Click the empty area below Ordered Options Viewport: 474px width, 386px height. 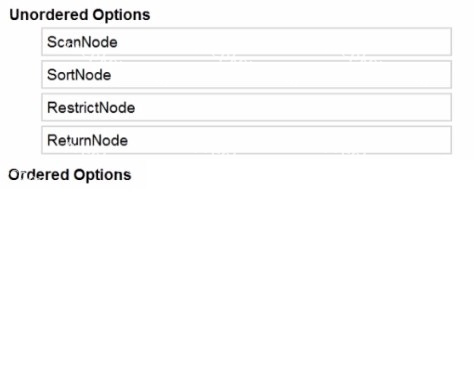click(x=237, y=283)
